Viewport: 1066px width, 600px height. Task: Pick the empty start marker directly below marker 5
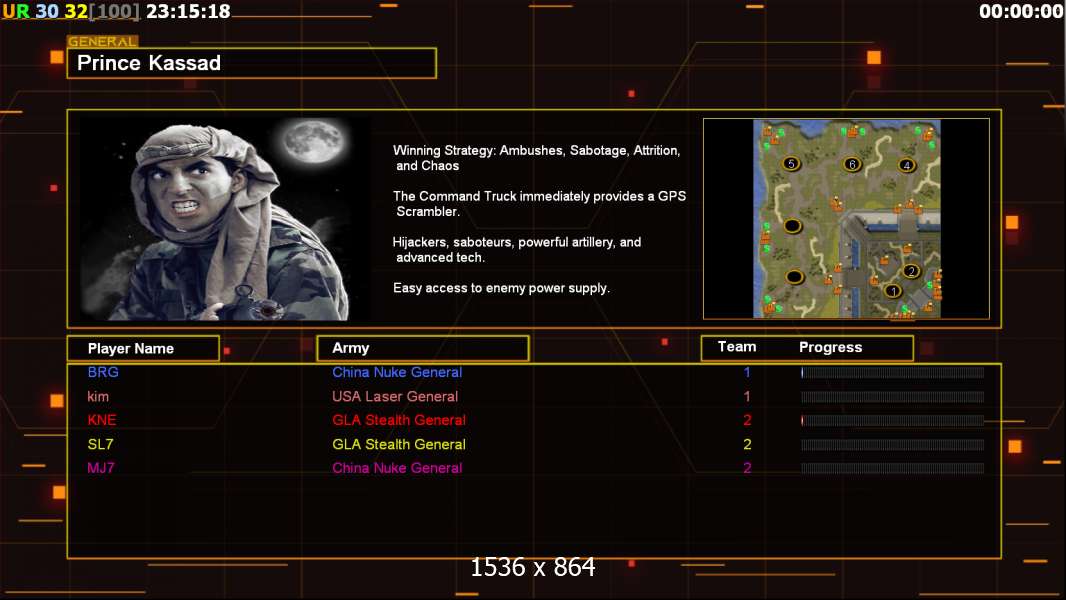792,226
